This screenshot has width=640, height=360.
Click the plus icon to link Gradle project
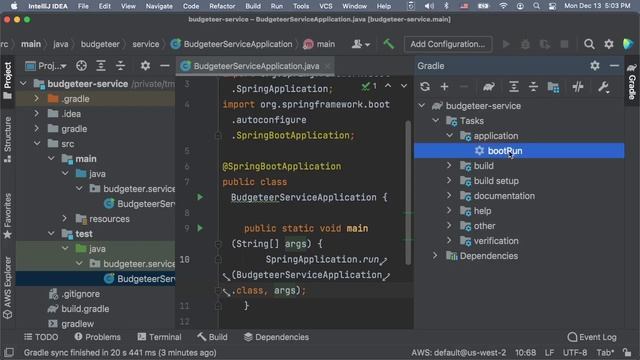pos(444,87)
